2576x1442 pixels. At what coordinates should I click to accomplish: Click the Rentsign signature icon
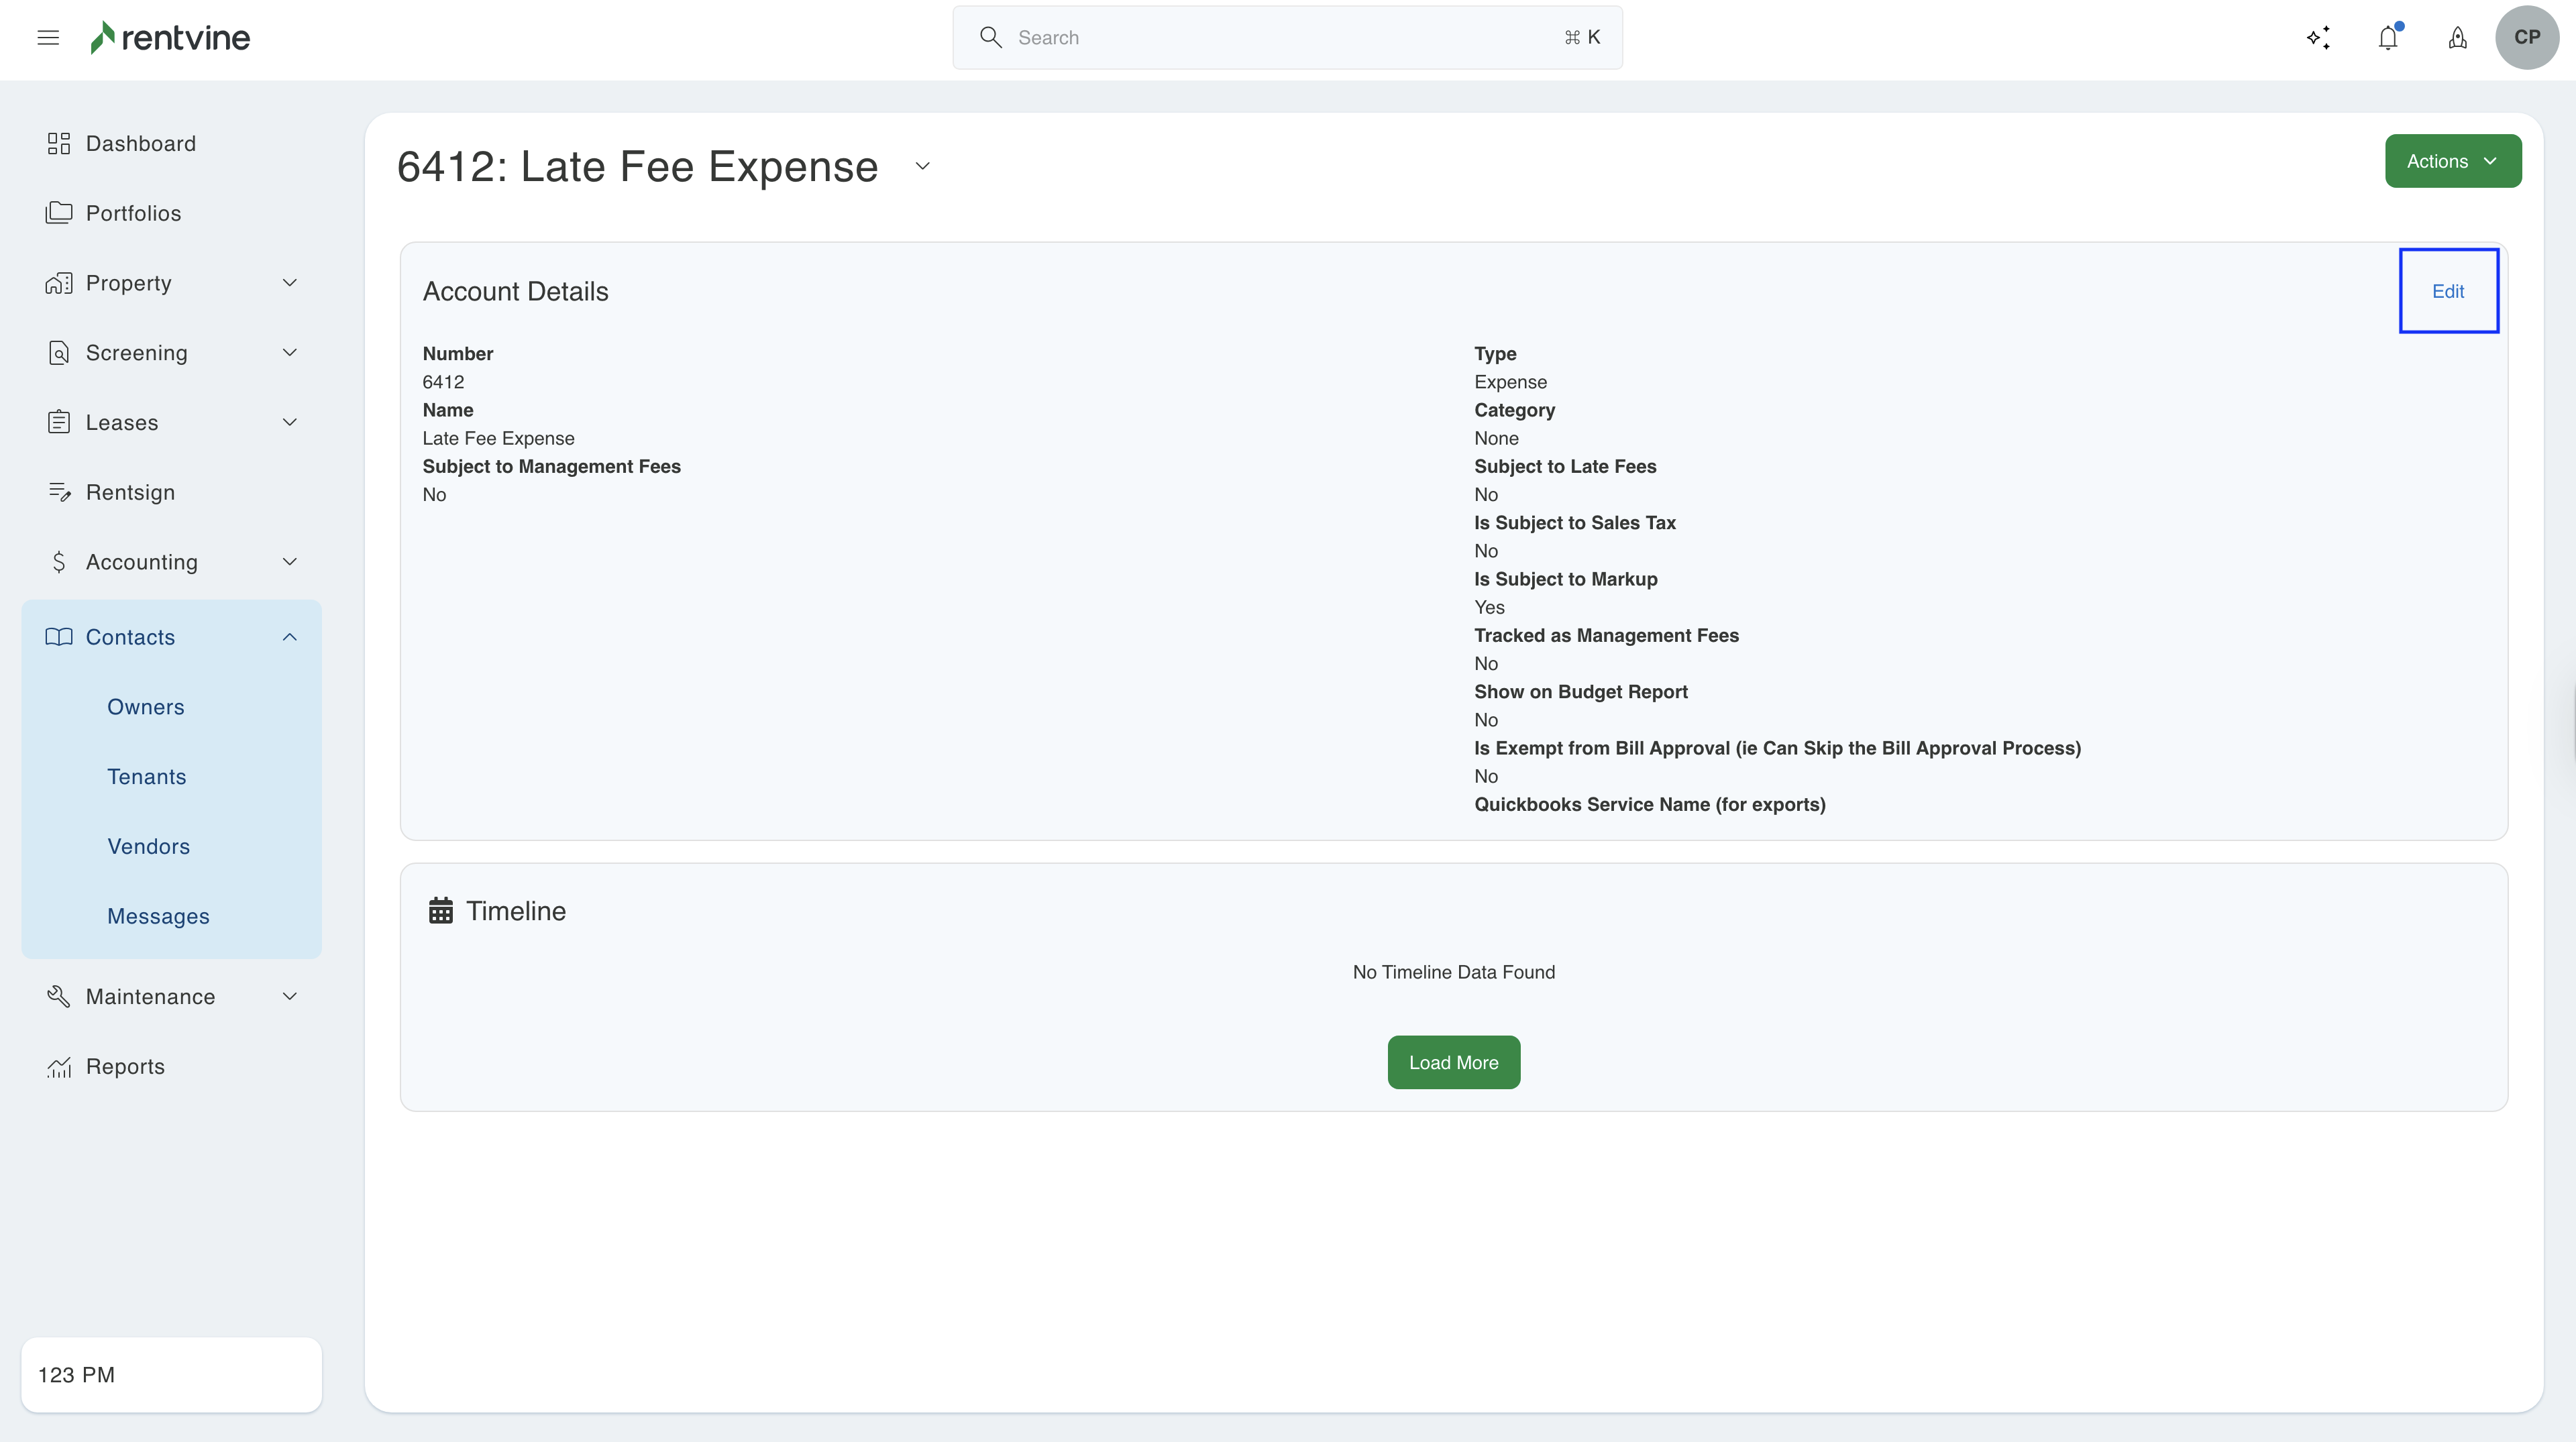click(x=59, y=492)
